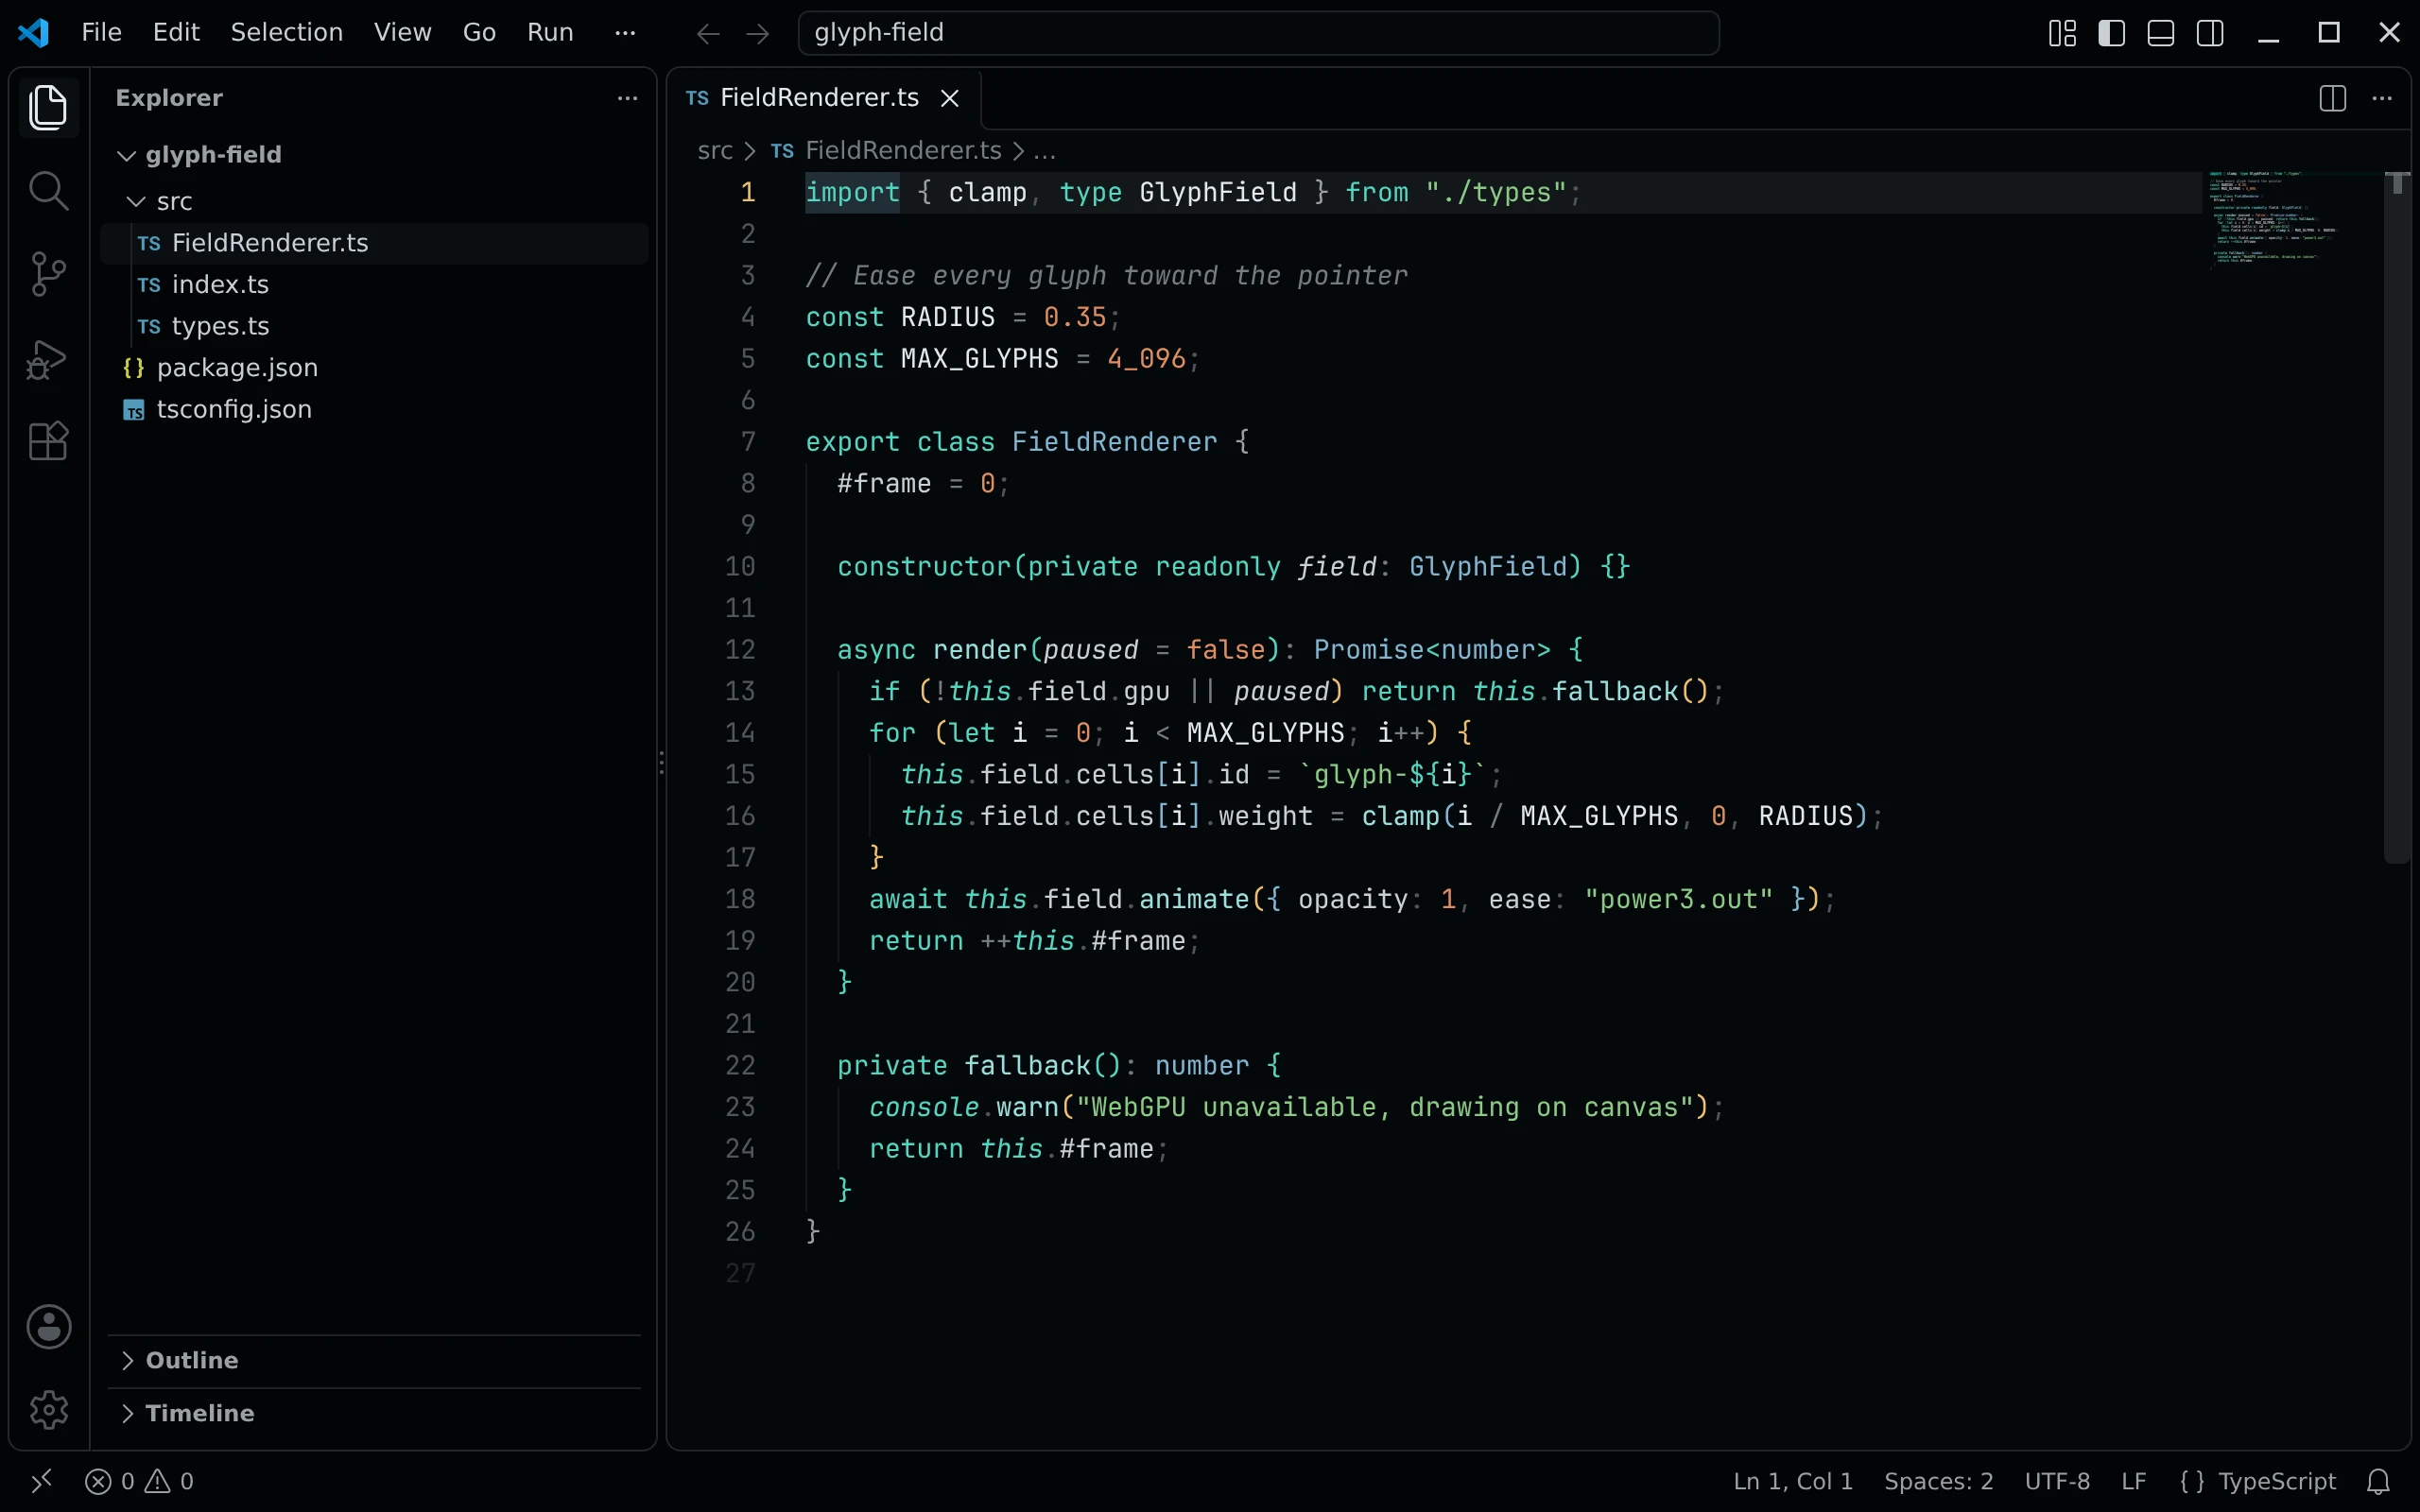Screen dimensions: 2420x1512
Task: Click the remote window status bar icon
Action: coord(41,1481)
